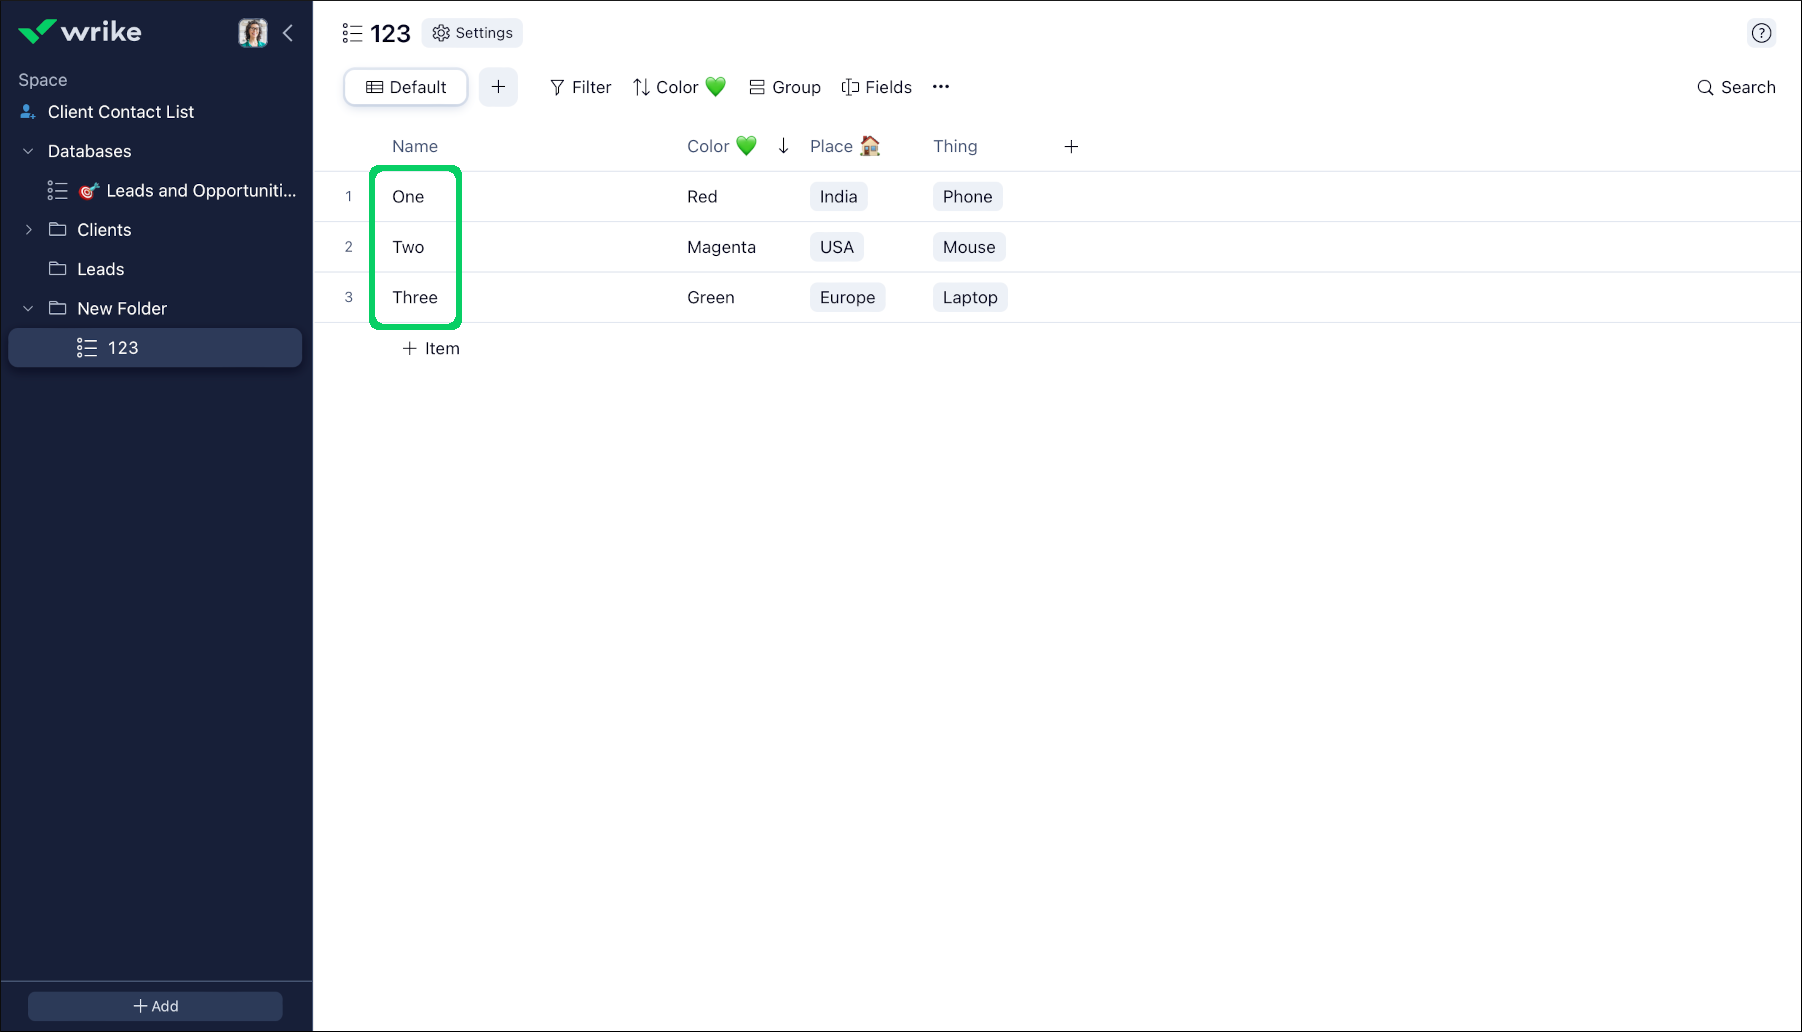This screenshot has height=1032, width=1802.
Task: Open the Leads folder
Action: (101, 269)
